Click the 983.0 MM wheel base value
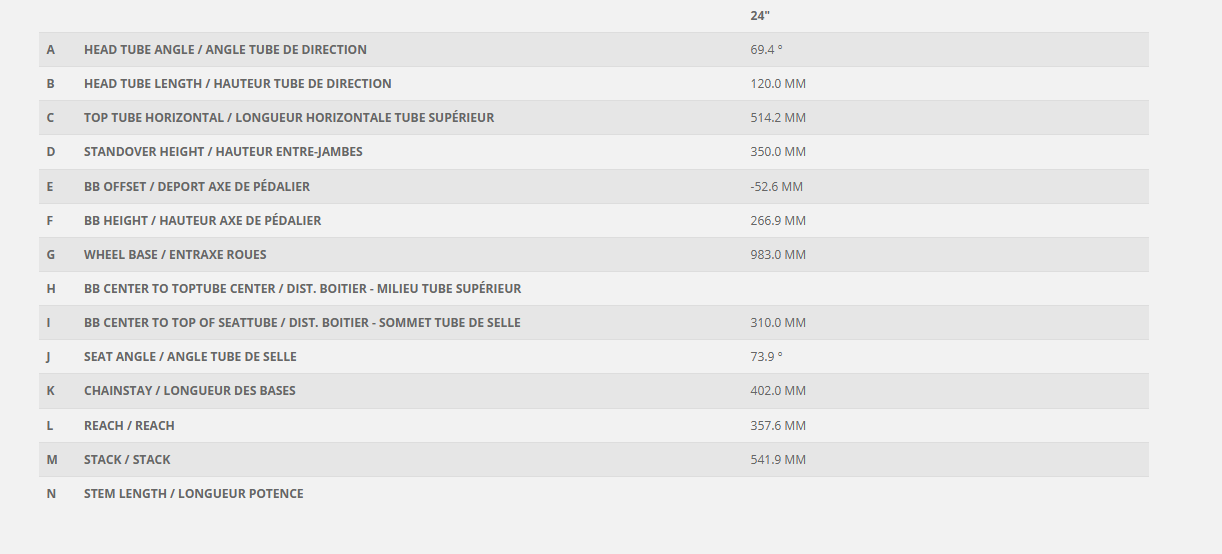The height and width of the screenshot is (554, 1222). (x=777, y=255)
